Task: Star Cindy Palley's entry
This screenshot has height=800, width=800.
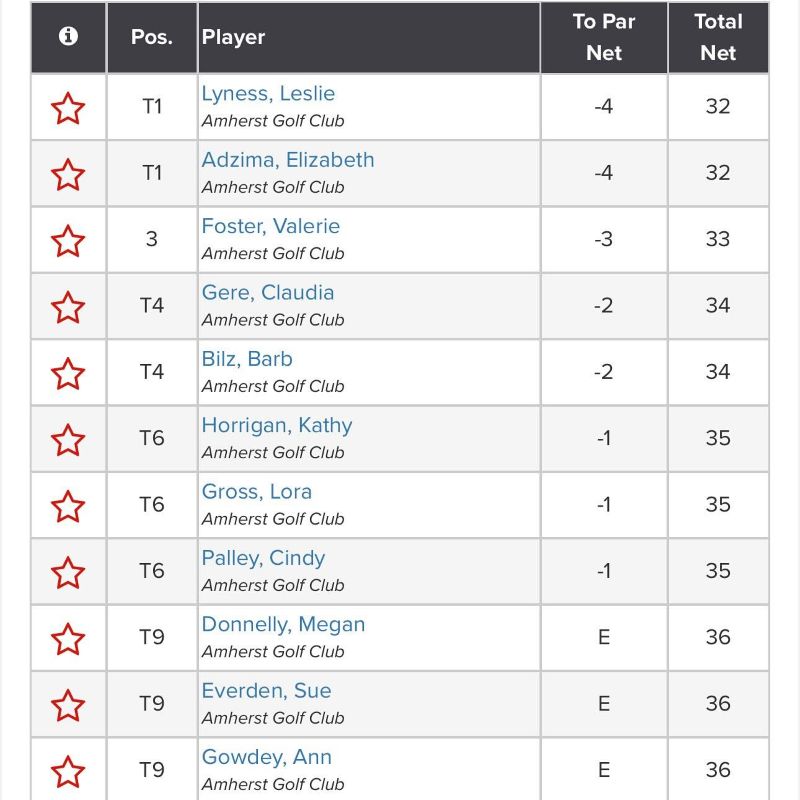Action: [x=68, y=572]
